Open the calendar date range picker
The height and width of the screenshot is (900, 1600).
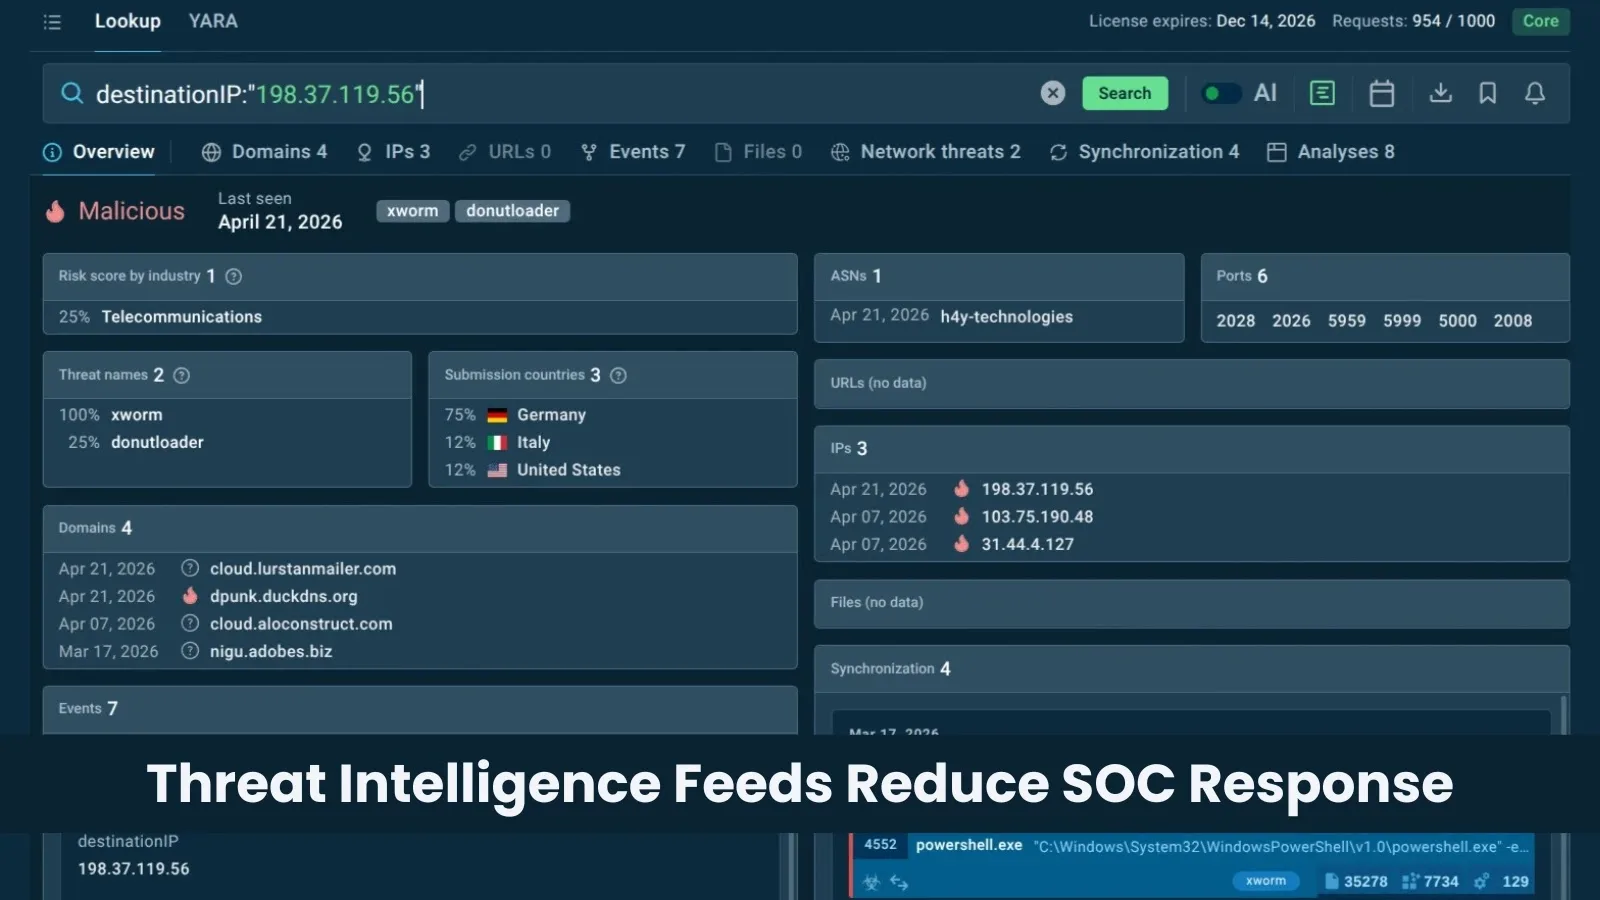point(1382,93)
